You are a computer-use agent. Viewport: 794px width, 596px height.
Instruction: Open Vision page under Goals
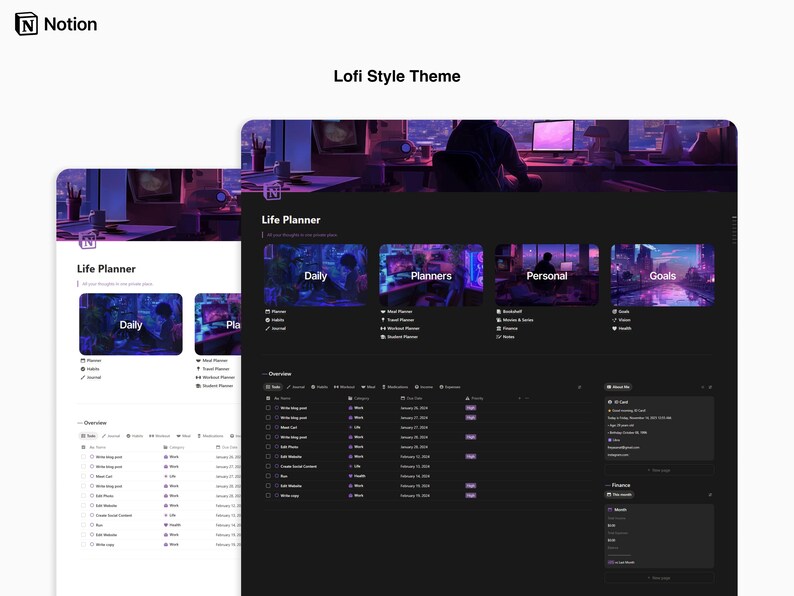[621, 320]
